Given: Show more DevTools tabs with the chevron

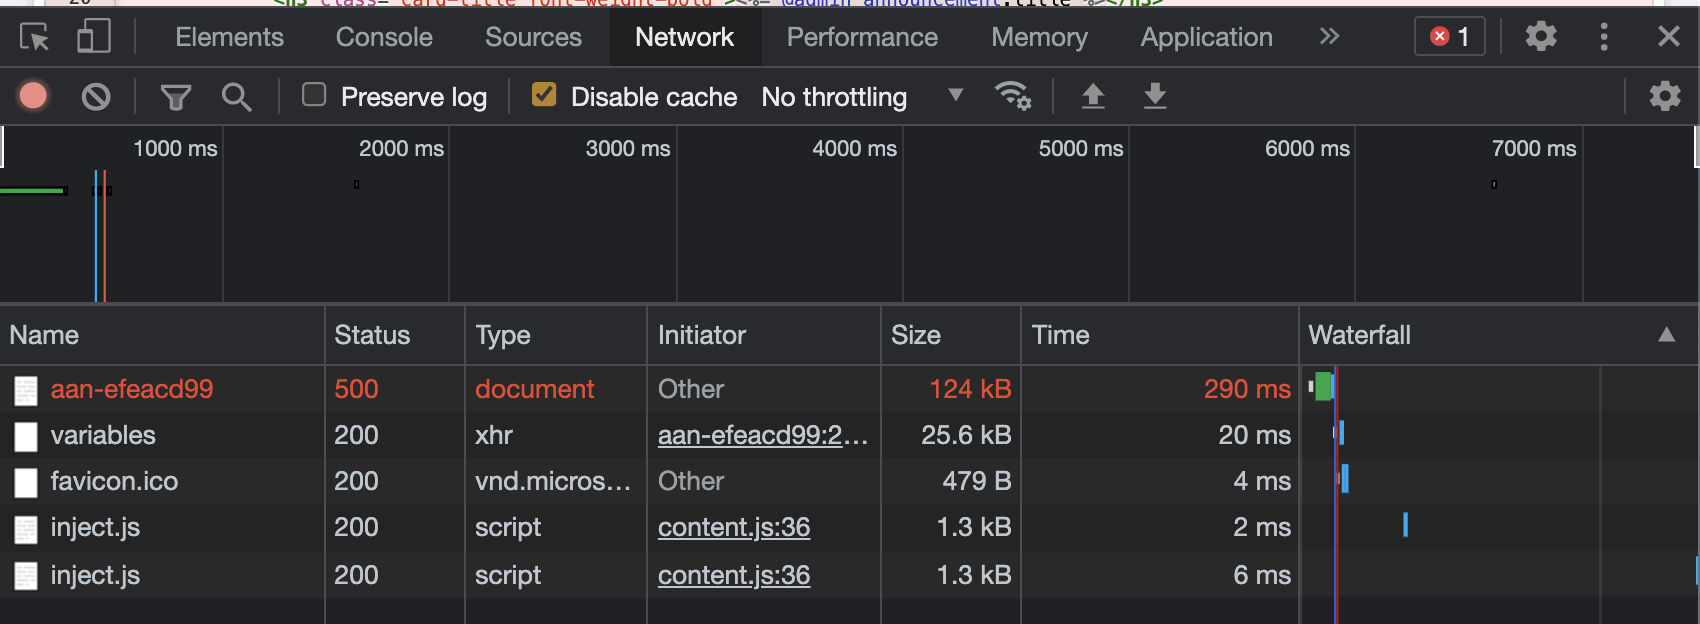Looking at the screenshot, I should pos(1329,37).
